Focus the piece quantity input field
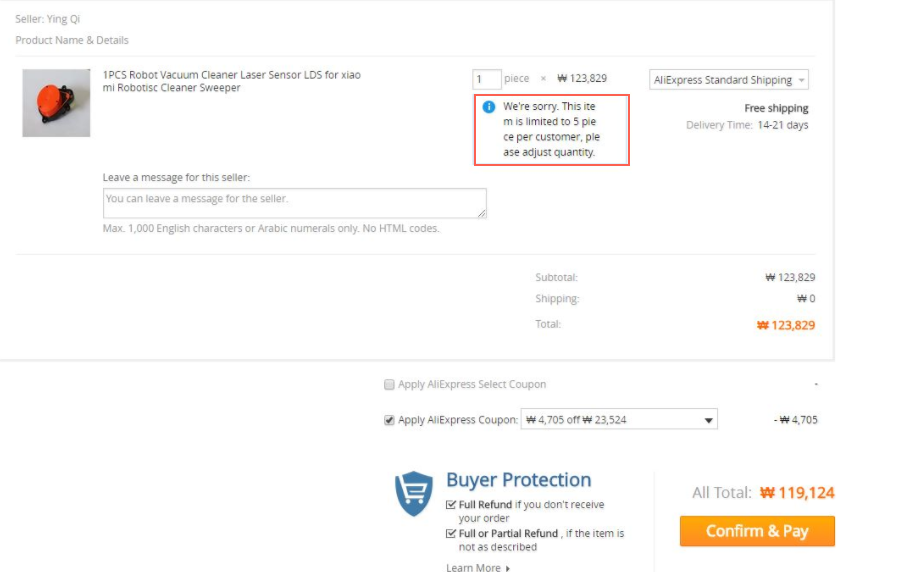 [x=486, y=79]
